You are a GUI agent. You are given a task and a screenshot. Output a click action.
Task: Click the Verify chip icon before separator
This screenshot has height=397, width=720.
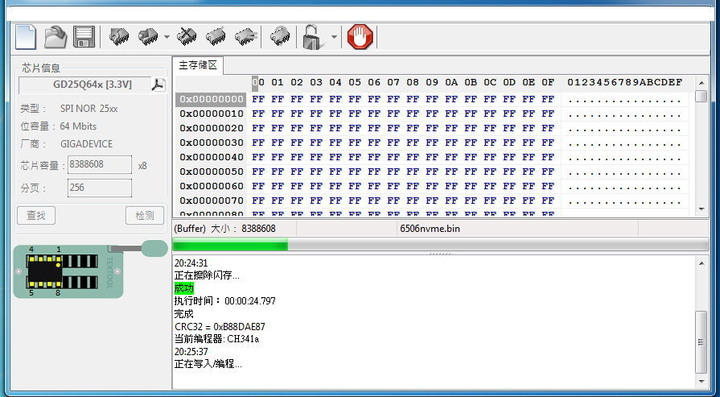pos(246,36)
